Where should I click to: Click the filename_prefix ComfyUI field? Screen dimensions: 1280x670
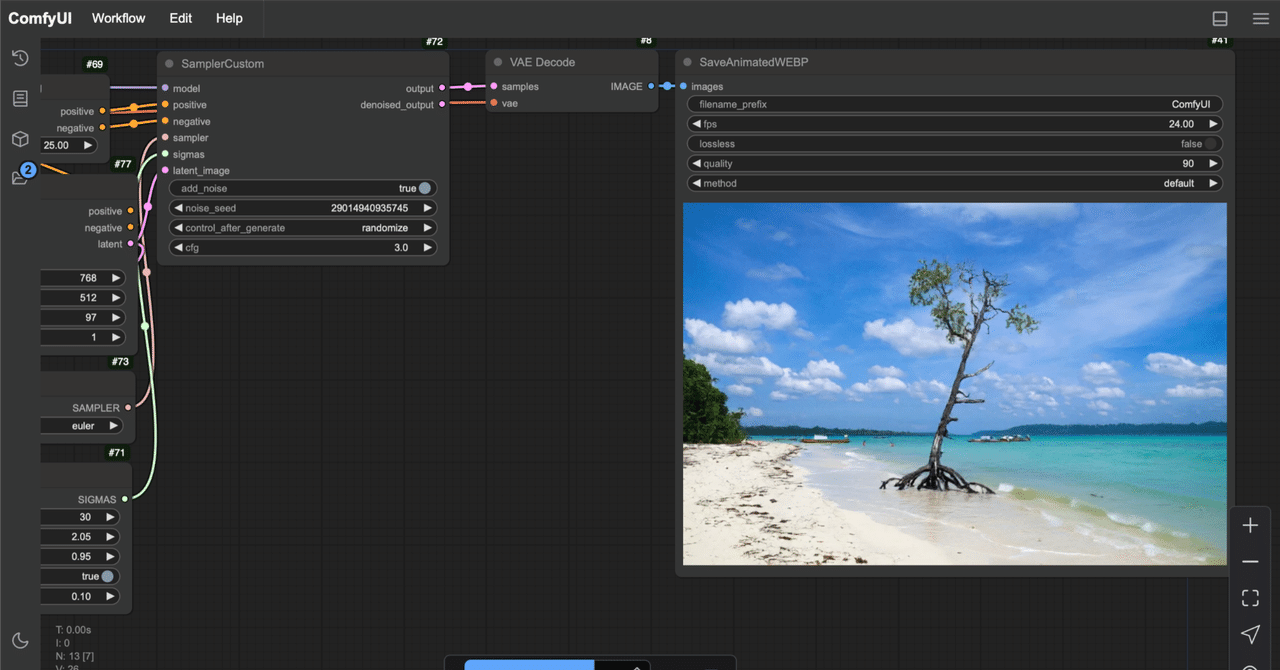click(x=954, y=104)
